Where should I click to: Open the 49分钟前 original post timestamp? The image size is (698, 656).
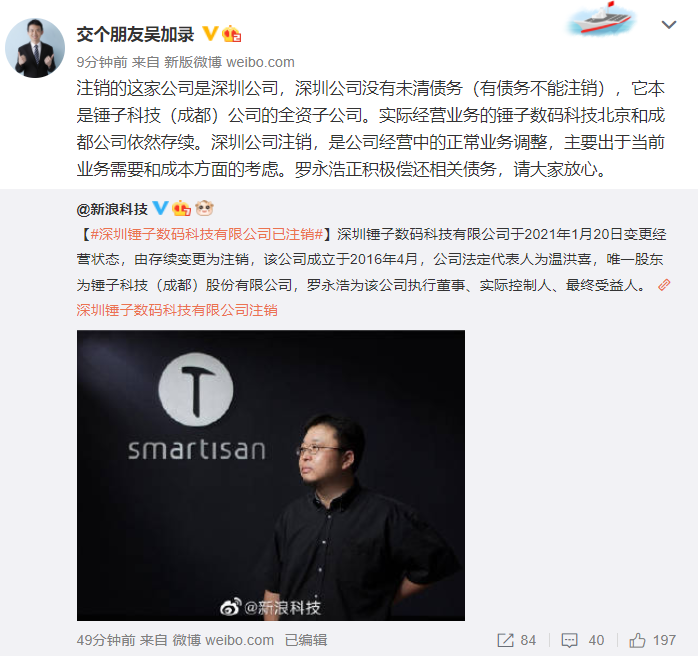coord(106,640)
